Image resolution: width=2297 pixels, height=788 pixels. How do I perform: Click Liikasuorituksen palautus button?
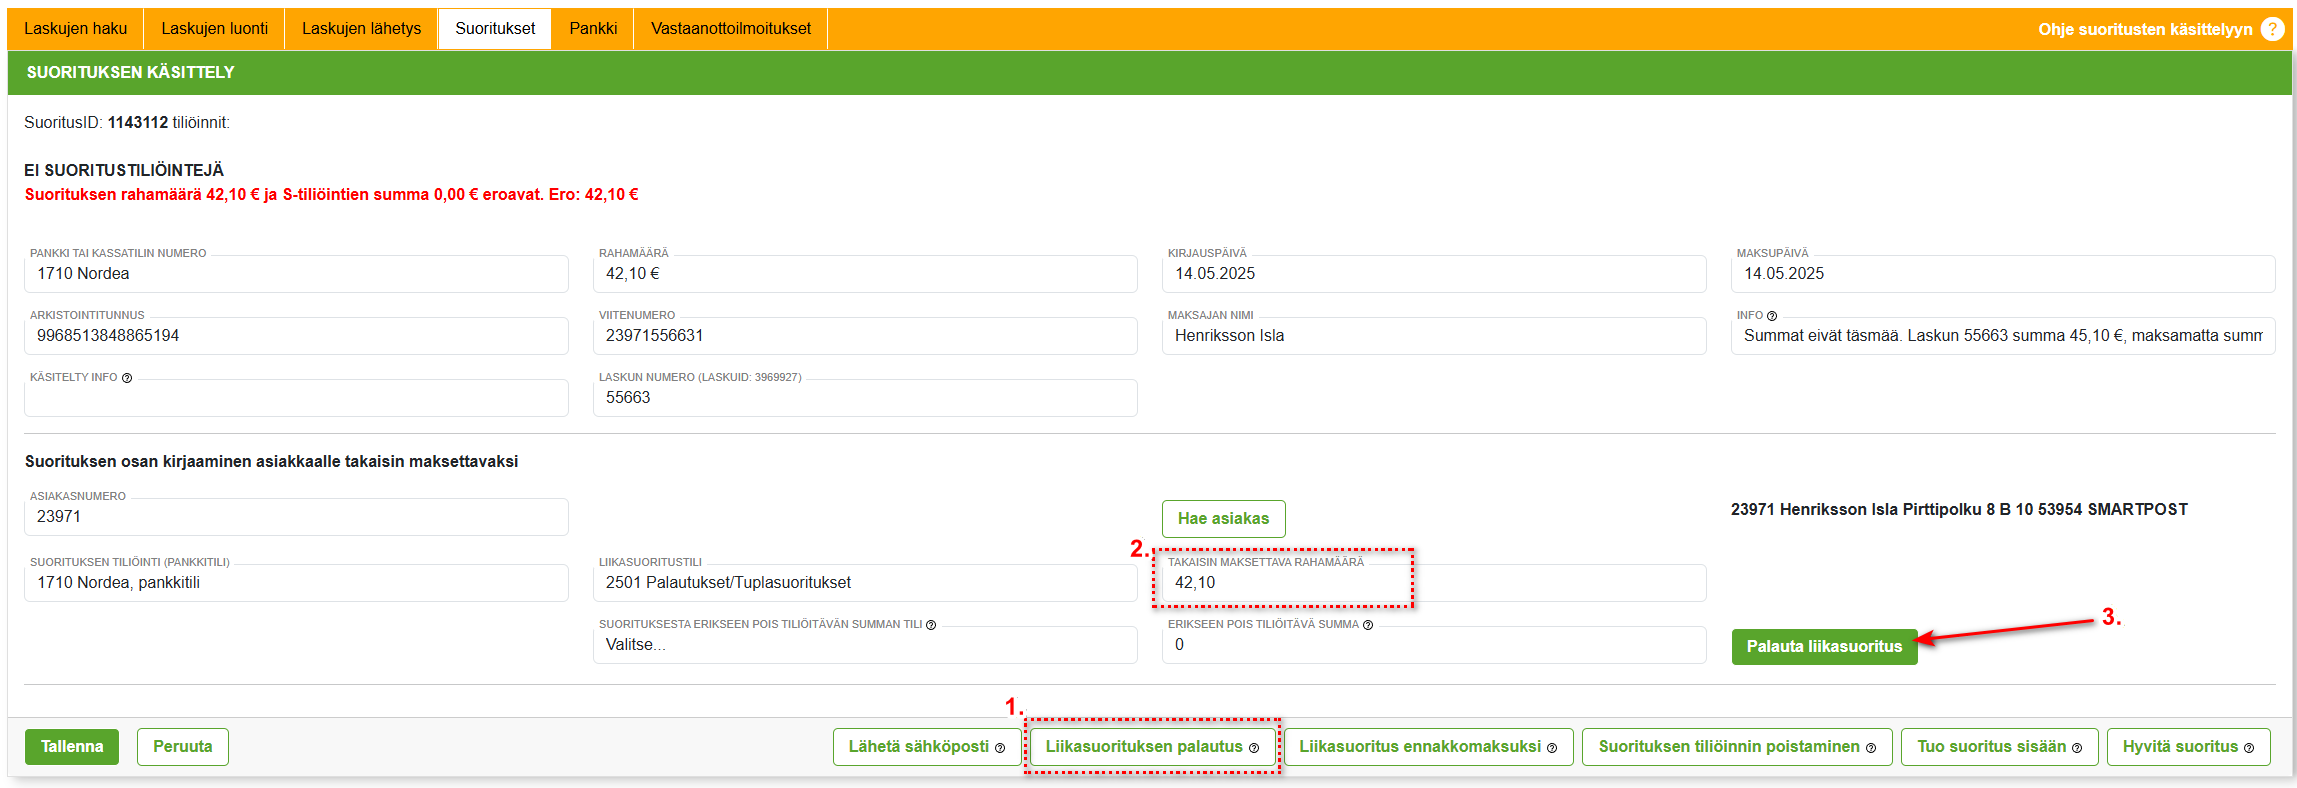click(1152, 747)
